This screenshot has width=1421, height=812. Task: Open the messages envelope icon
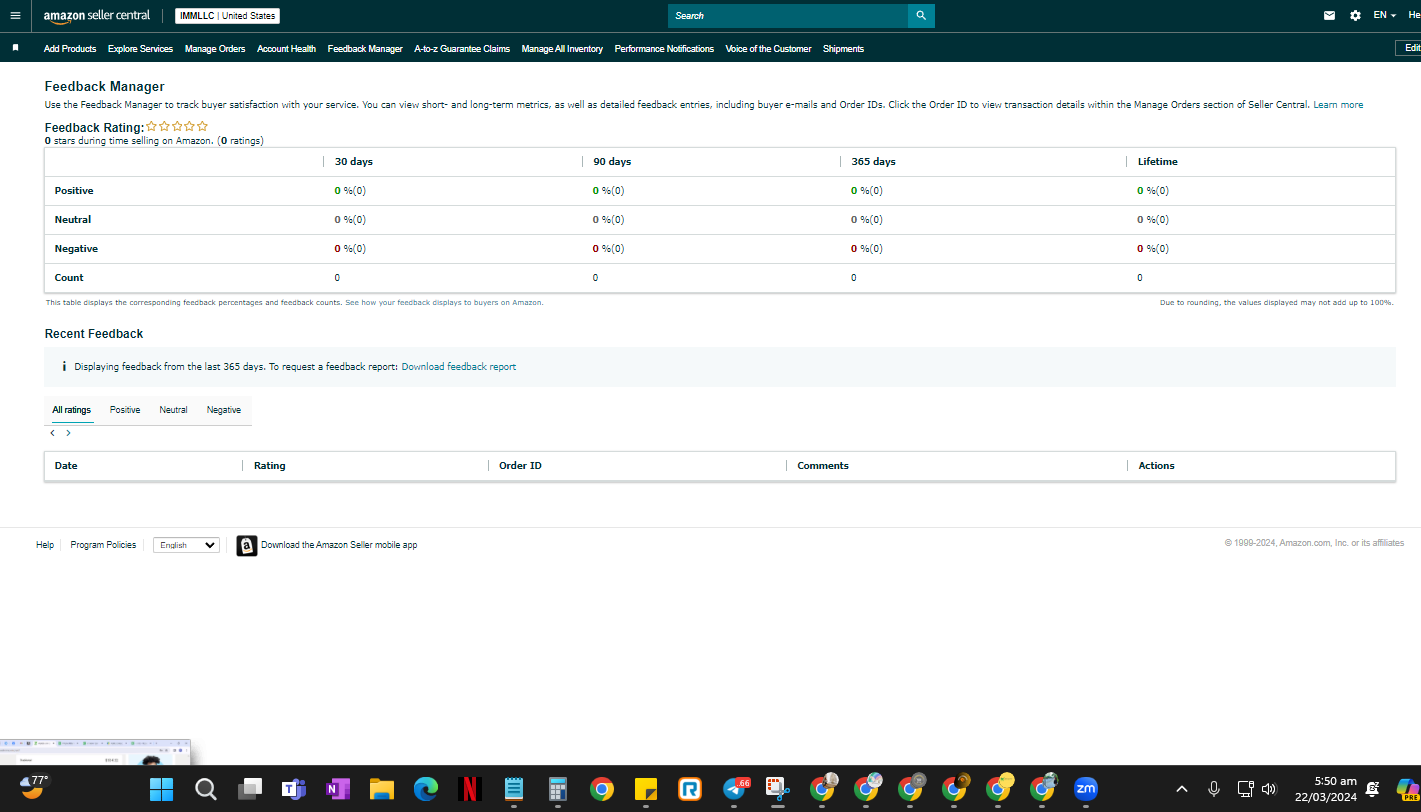coord(1329,16)
